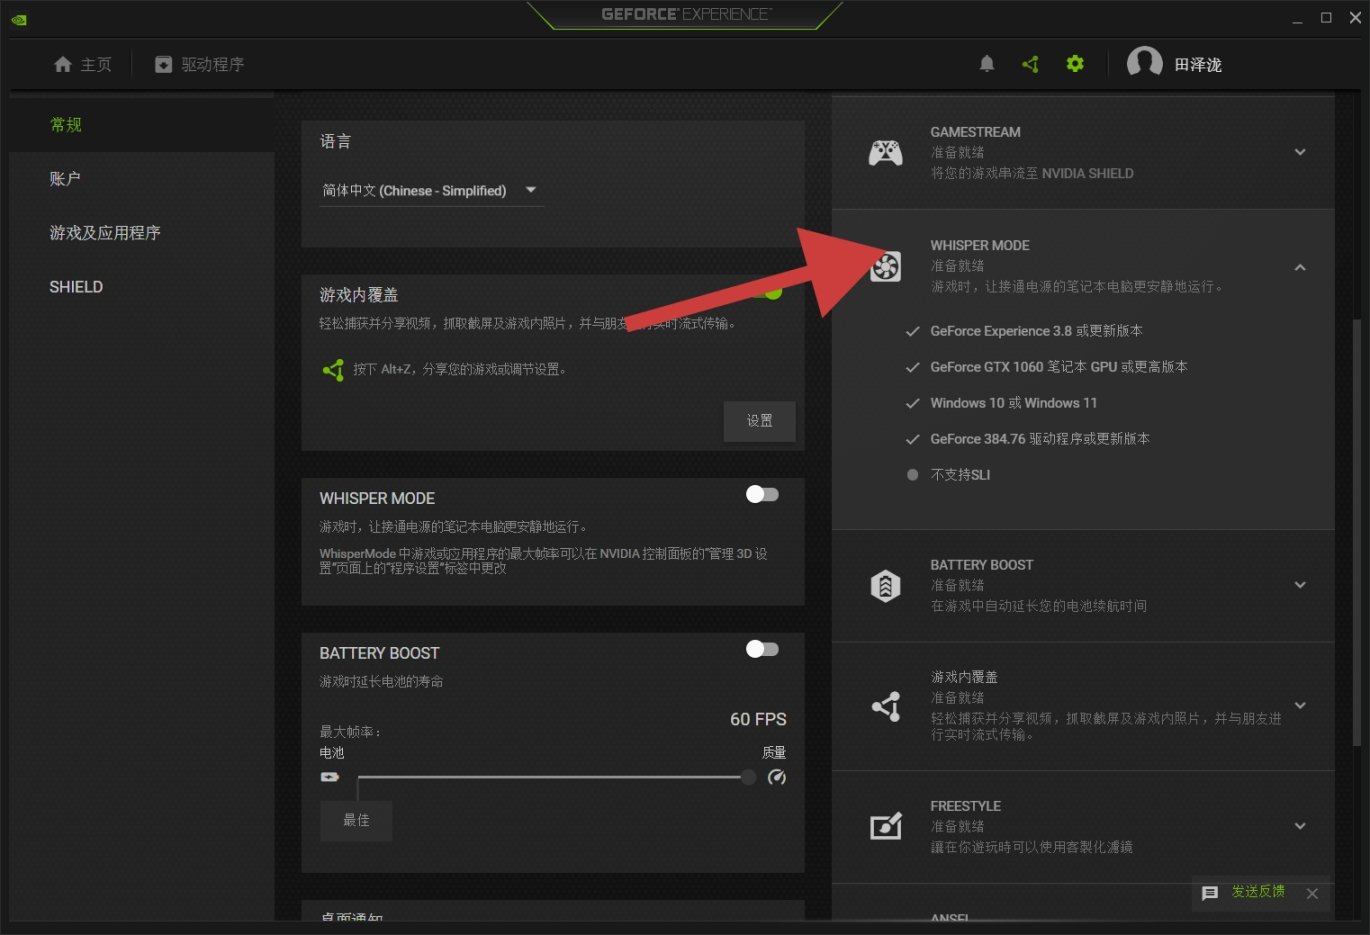Image resolution: width=1370 pixels, height=935 pixels.
Task: Open settings via the green gear icon
Action: pyautogui.click(x=1075, y=64)
